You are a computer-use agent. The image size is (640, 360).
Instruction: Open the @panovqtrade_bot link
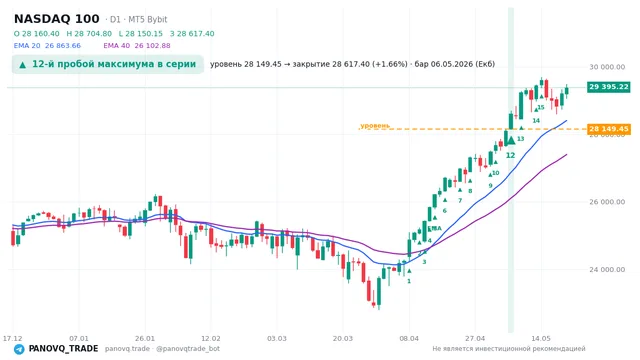pyautogui.click(x=188, y=349)
